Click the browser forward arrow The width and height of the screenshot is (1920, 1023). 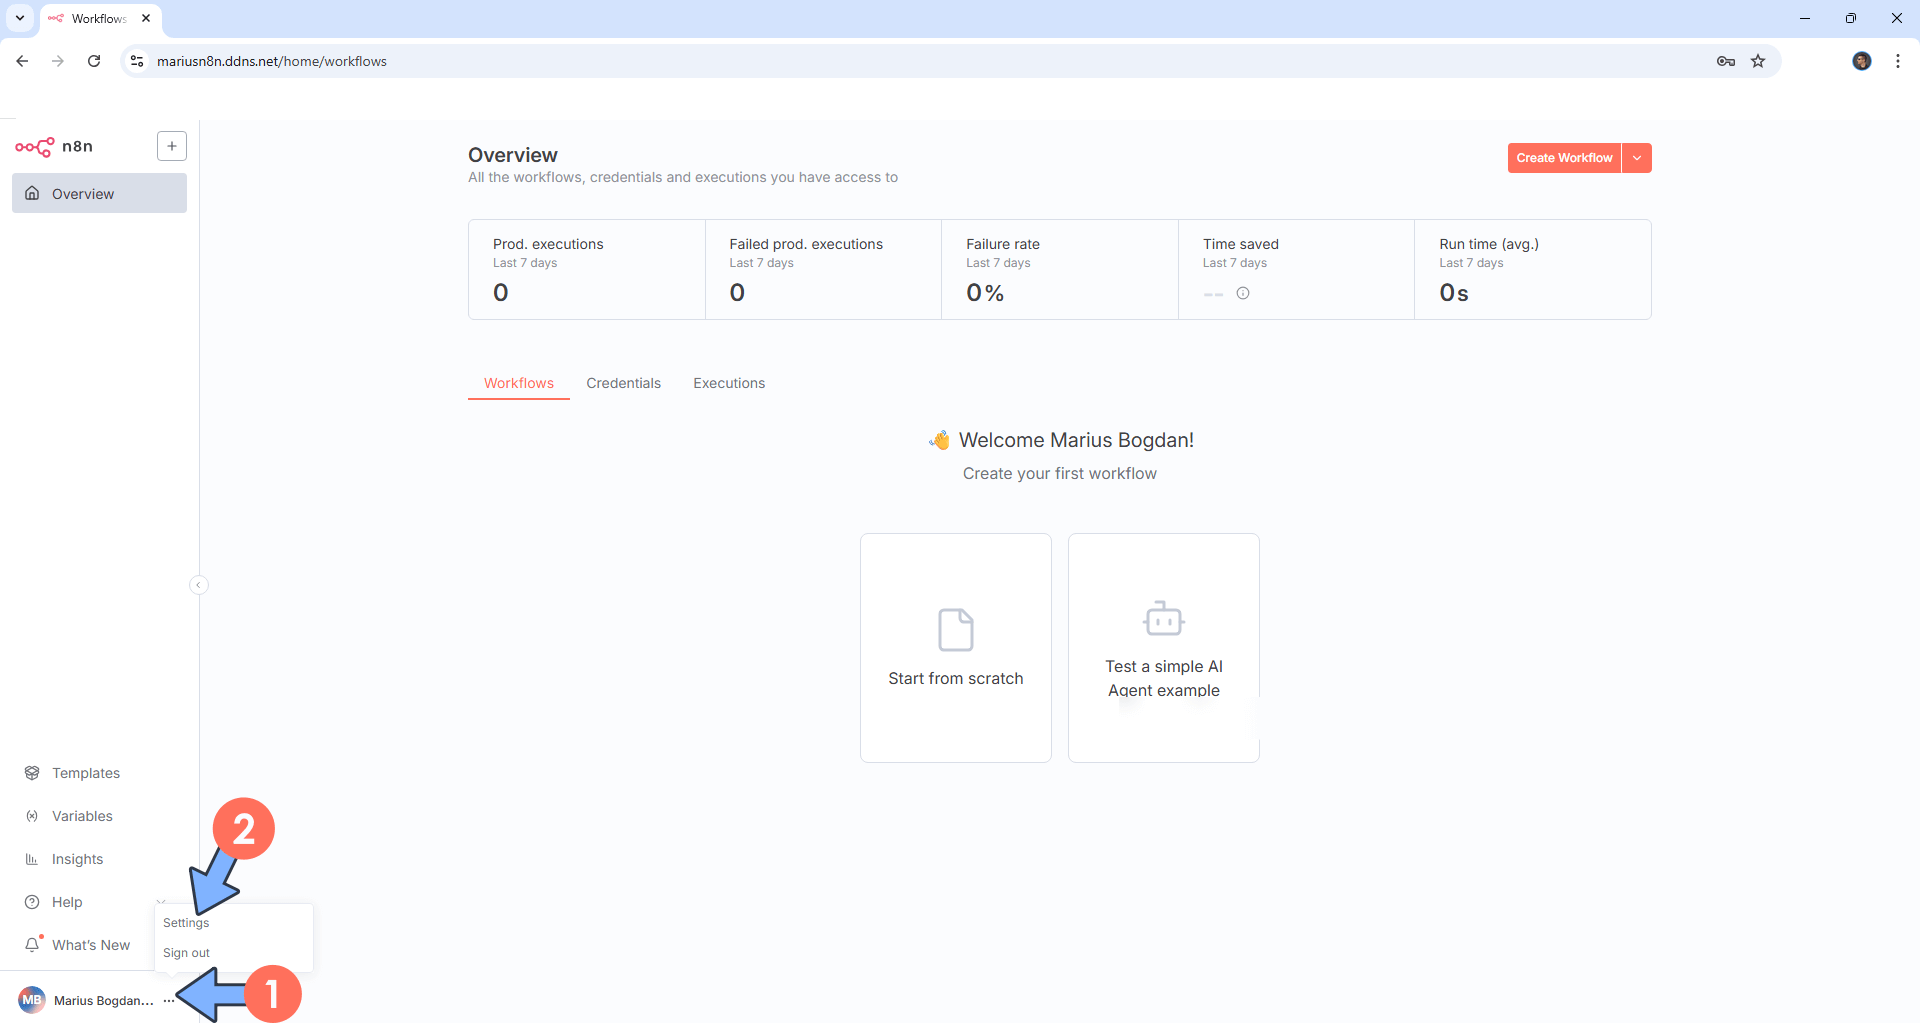tap(58, 61)
